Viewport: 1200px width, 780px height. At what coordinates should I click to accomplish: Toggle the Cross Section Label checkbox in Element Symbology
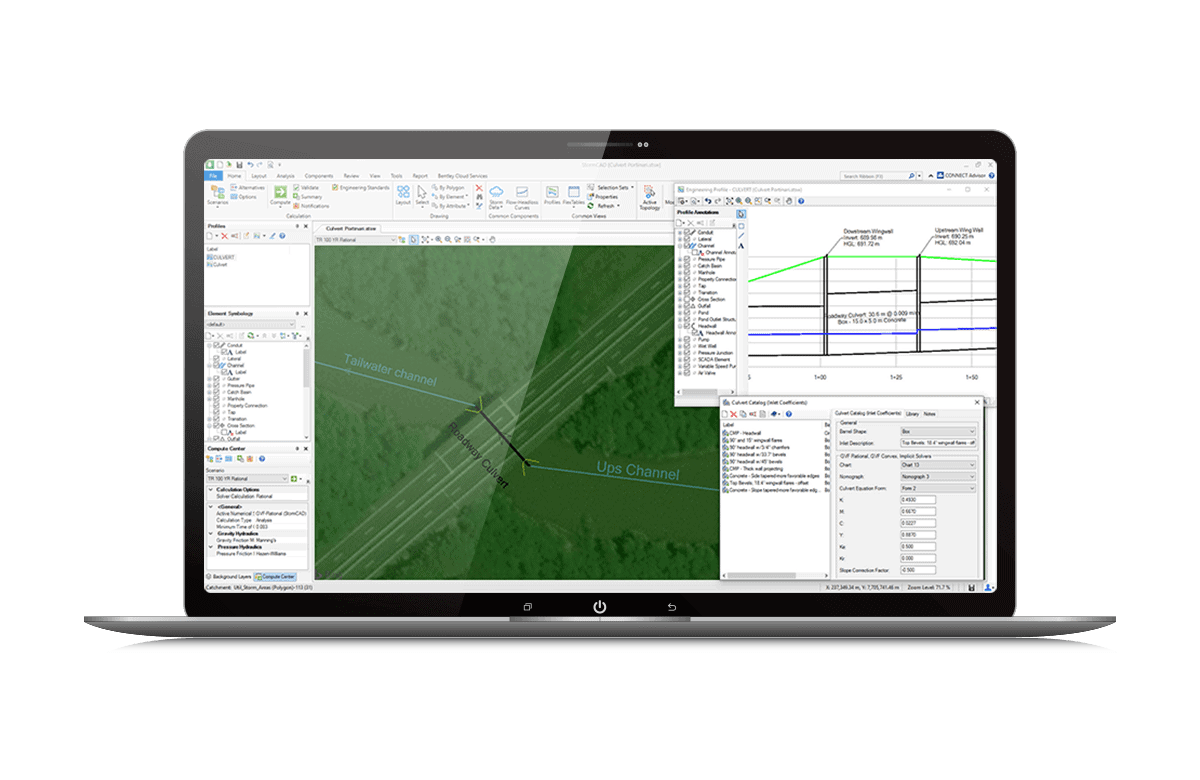pyautogui.click(x=222, y=432)
